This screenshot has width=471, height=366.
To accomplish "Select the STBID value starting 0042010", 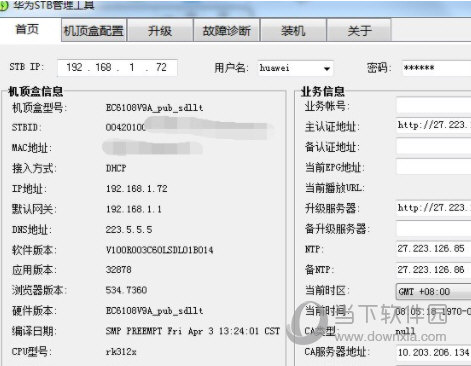I will click(x=126, y=127).
